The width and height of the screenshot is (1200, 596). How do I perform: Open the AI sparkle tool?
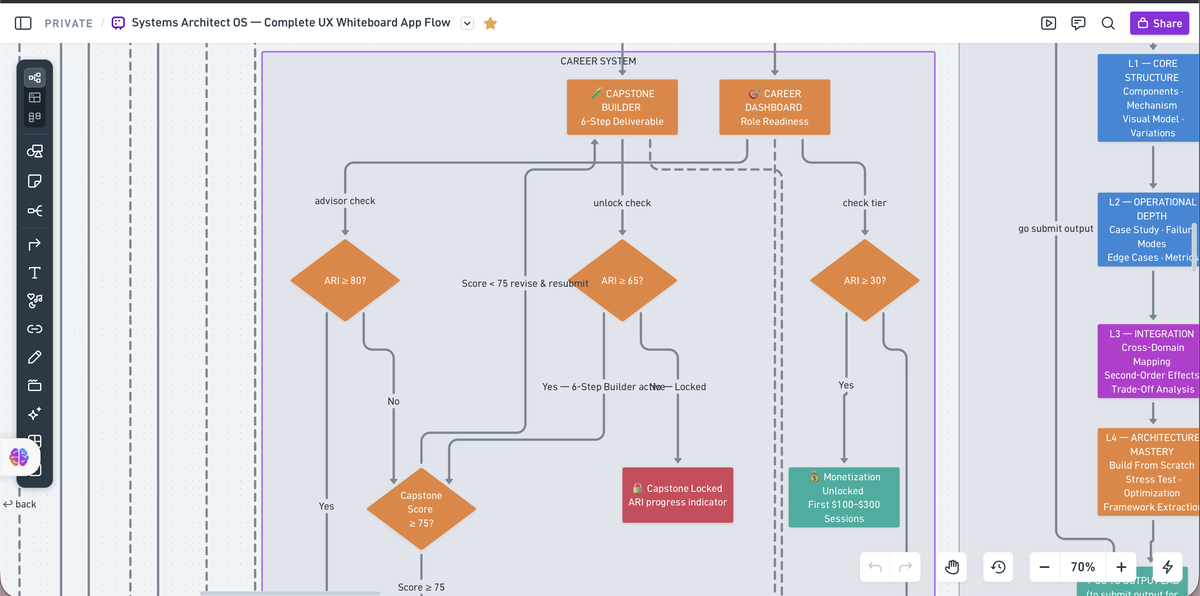coord(35,413)
